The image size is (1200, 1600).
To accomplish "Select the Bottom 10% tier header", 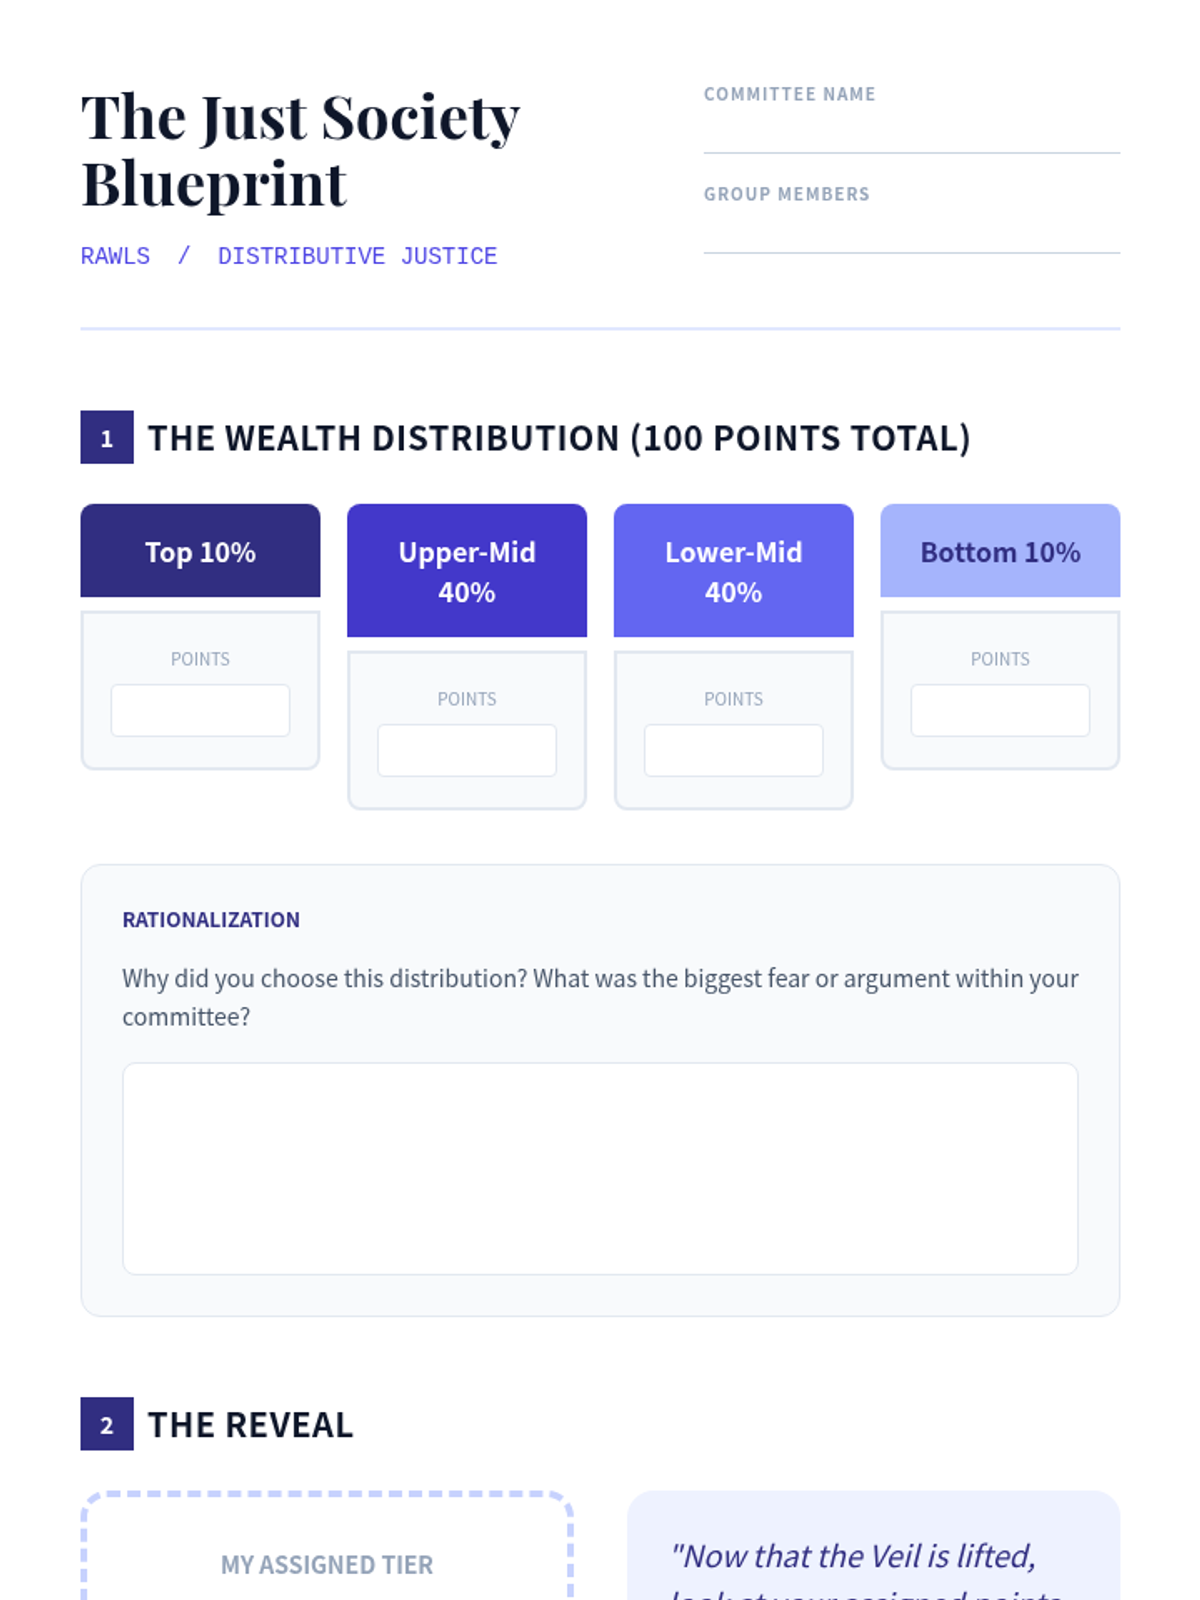I will pos(999,551).
